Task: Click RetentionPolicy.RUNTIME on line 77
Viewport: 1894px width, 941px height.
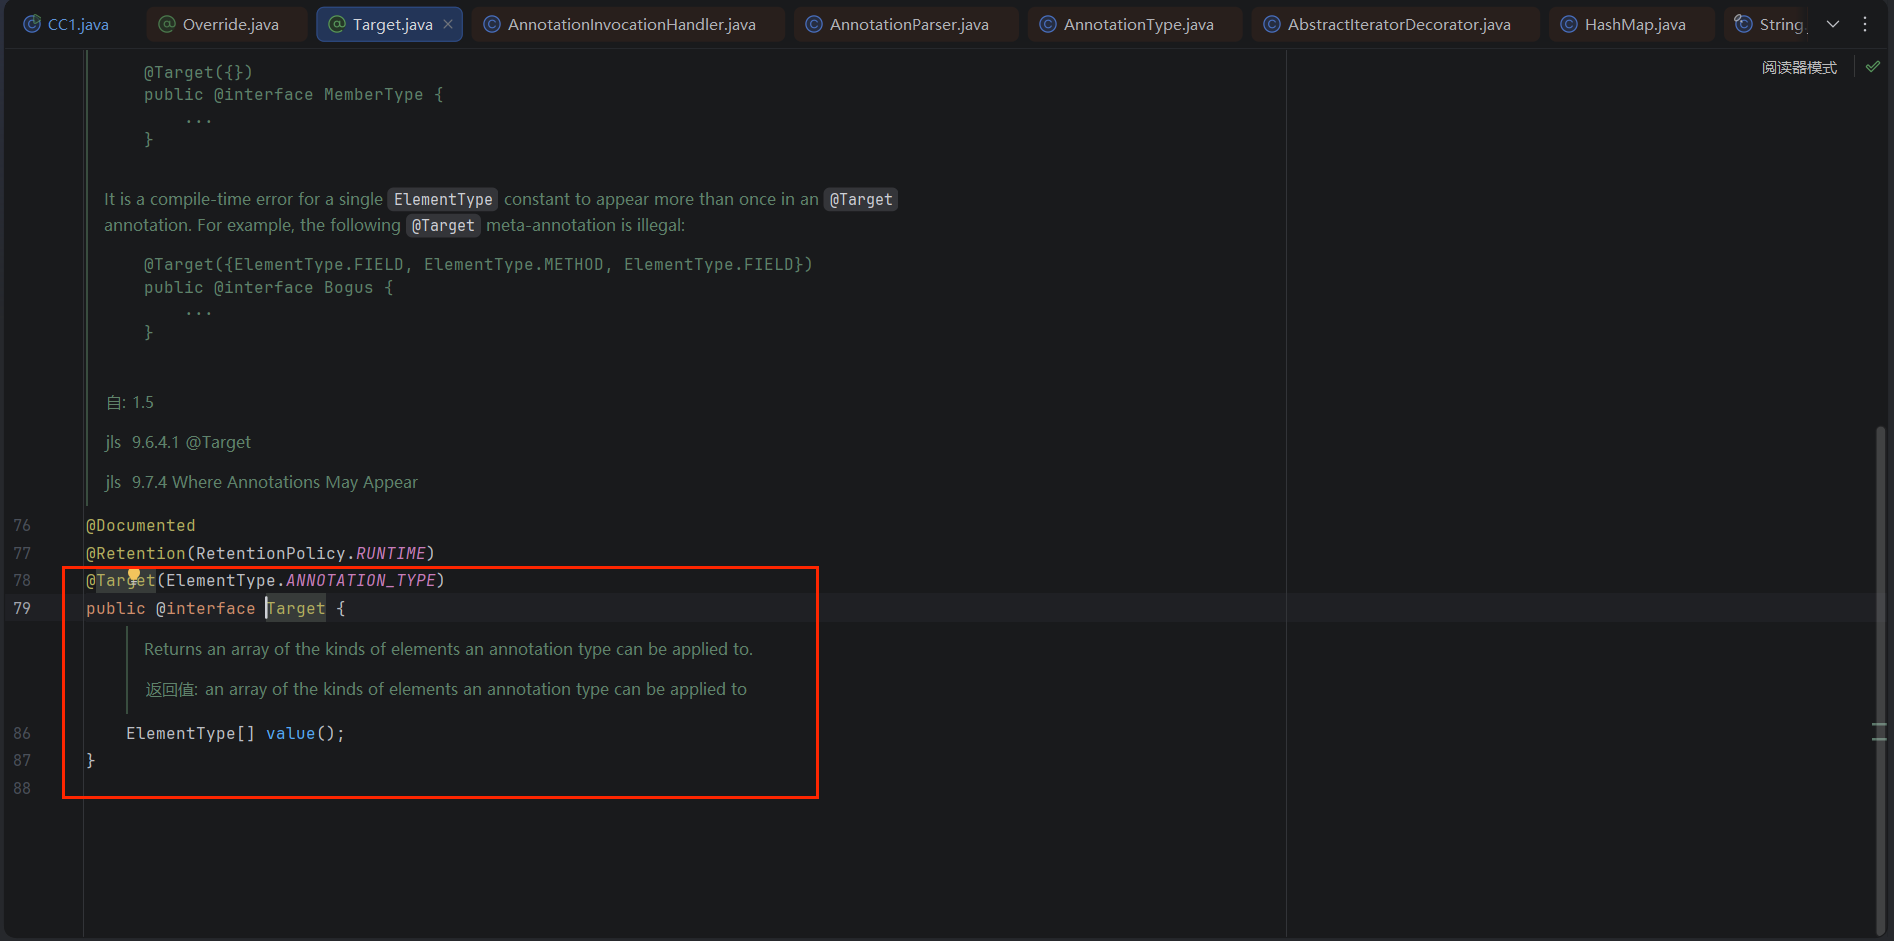Action: pyautogui.click(x=310, y=553)
